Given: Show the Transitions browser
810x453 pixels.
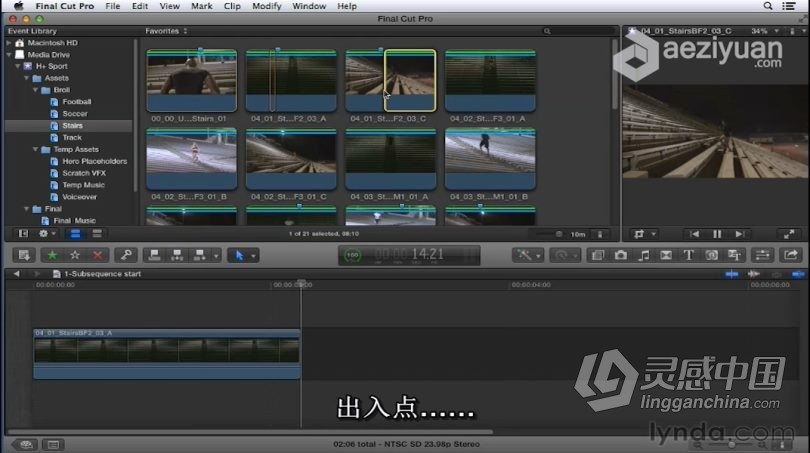Looking at the screenshot, I should click(x=666, y=255).
